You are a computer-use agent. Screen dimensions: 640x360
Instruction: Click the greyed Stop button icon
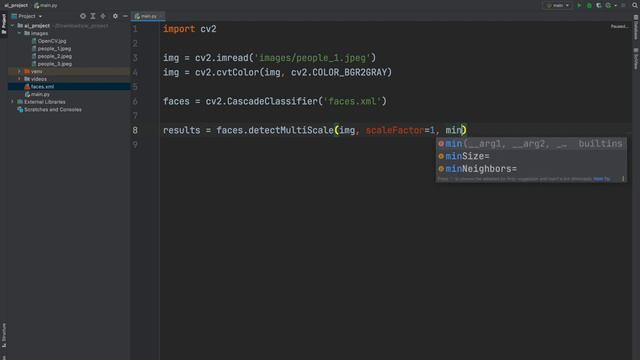coord(623,5)
